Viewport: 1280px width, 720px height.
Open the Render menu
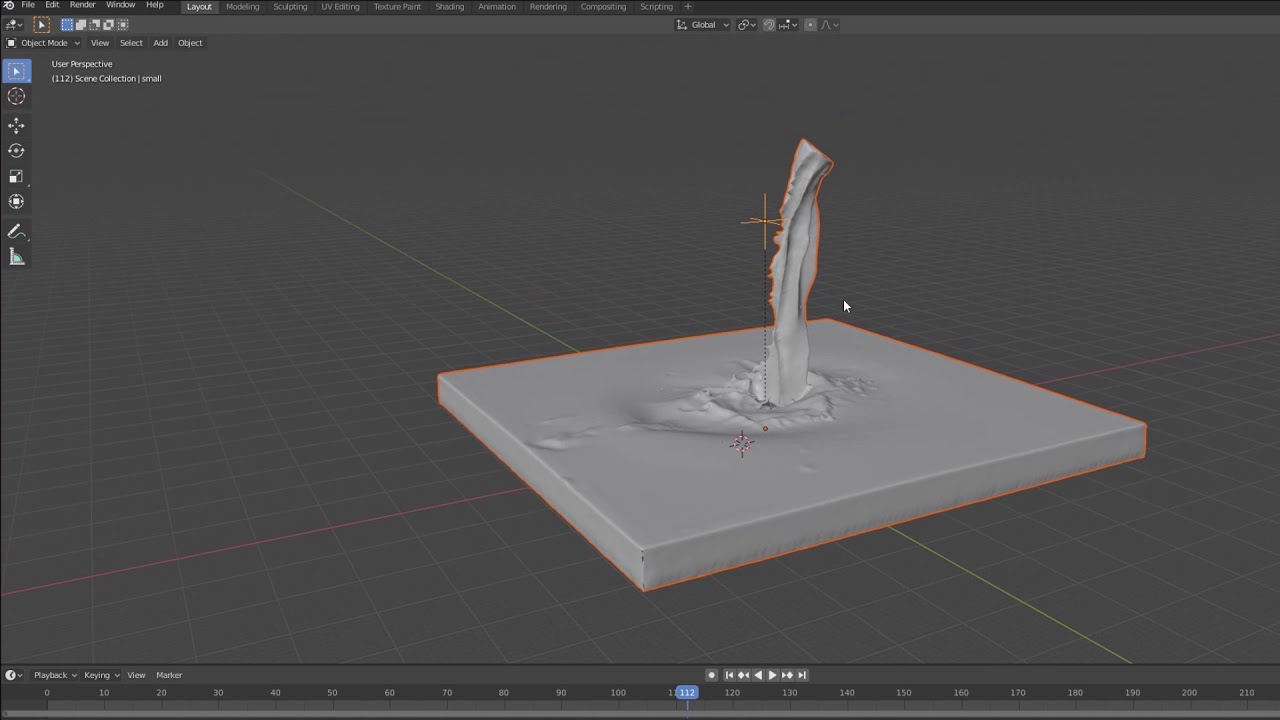point(82,6)
